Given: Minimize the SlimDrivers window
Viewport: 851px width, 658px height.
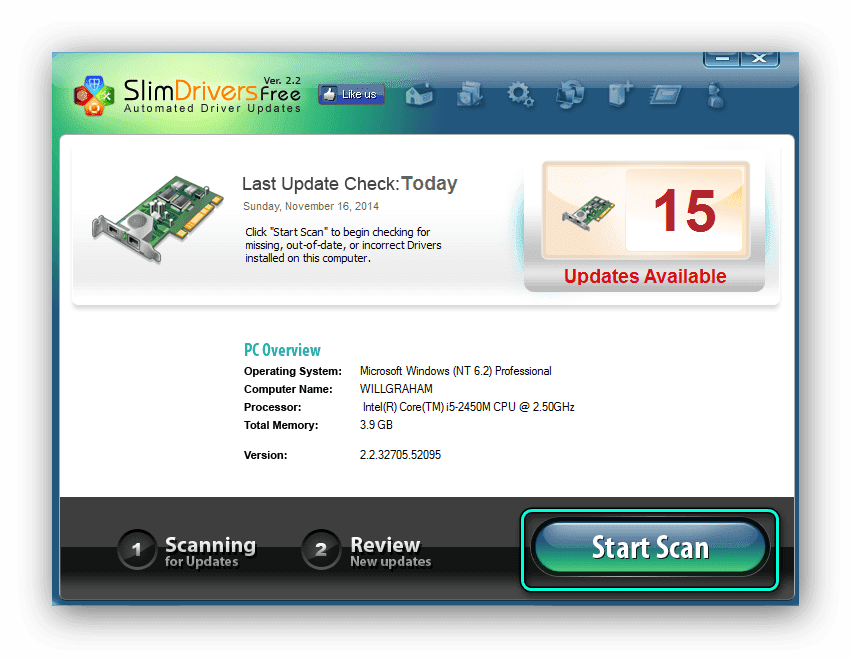Looking at the screenshot, I should pyautogui.click(x=722, y=59).
